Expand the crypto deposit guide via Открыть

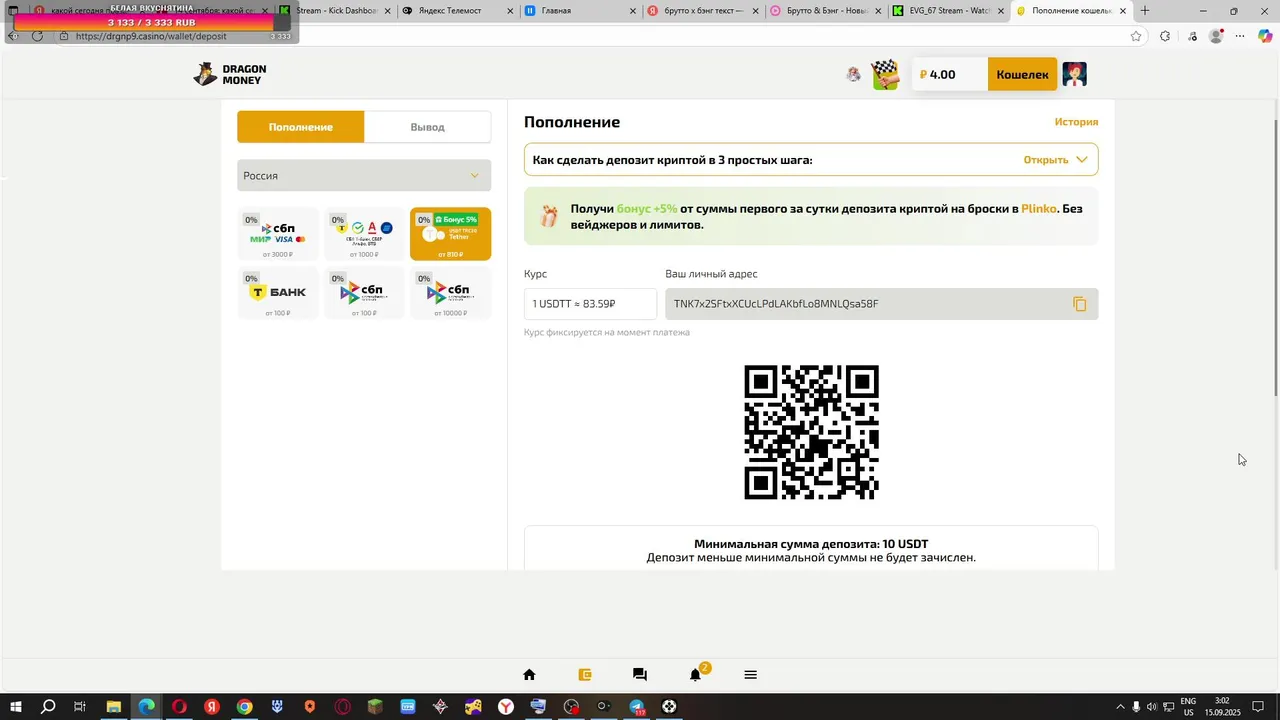tap(1055, 160)
